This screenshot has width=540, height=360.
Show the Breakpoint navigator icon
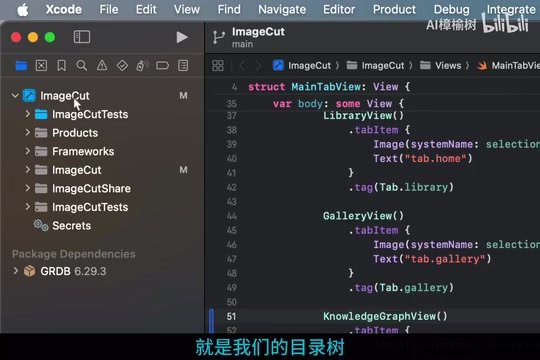[x=163, y=65]
